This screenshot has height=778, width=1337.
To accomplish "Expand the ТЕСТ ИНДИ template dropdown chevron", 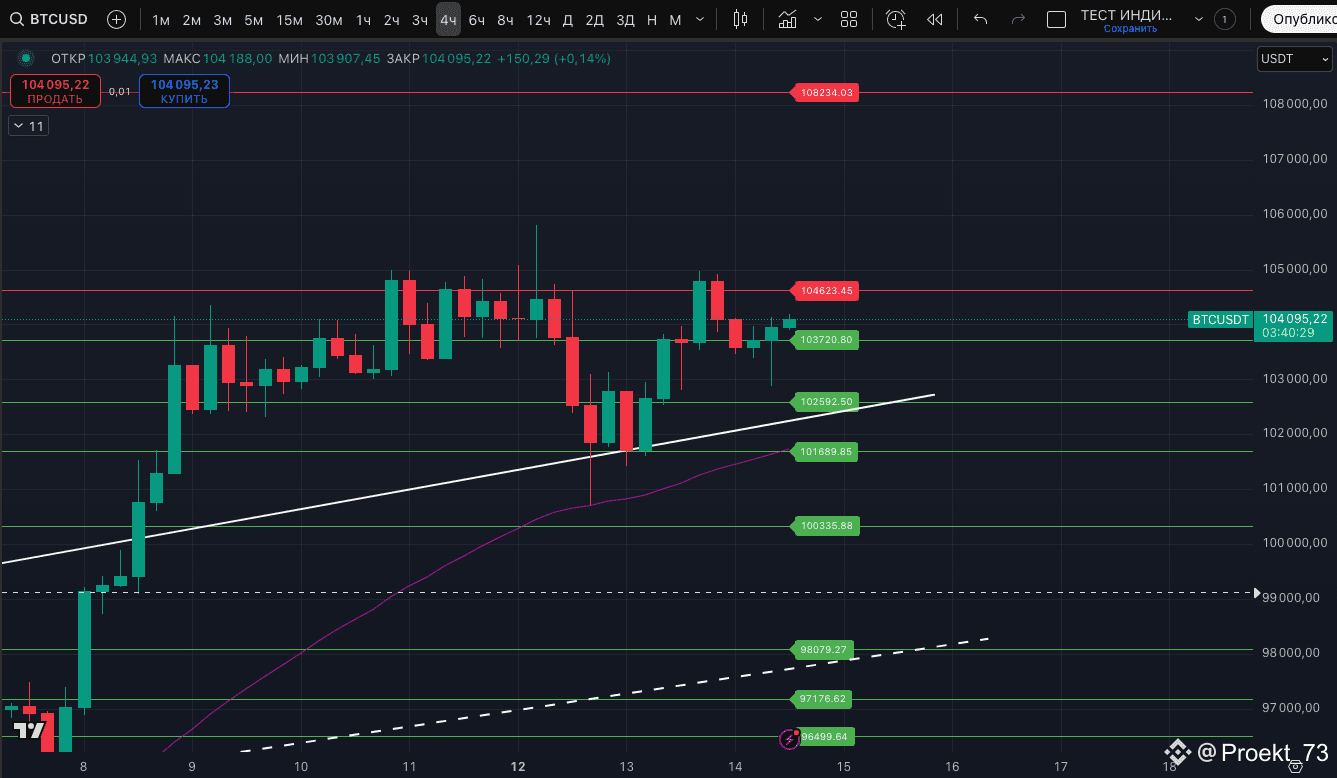I will coord(1198,18).
